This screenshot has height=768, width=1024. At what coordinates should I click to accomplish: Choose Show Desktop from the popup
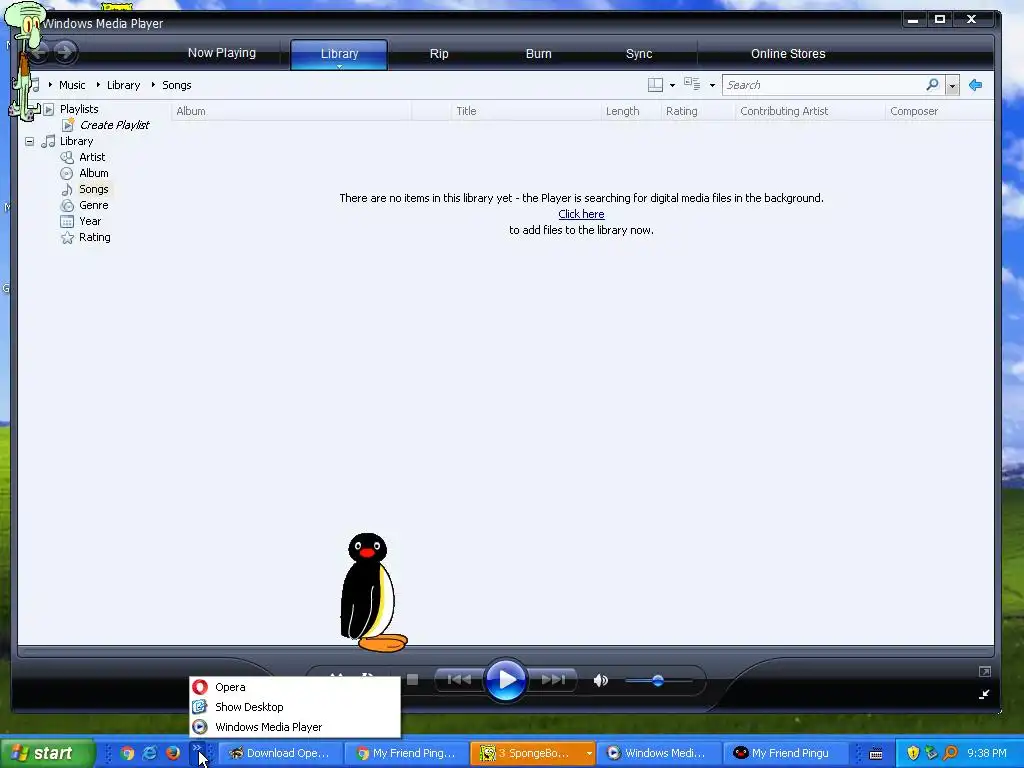295,707
